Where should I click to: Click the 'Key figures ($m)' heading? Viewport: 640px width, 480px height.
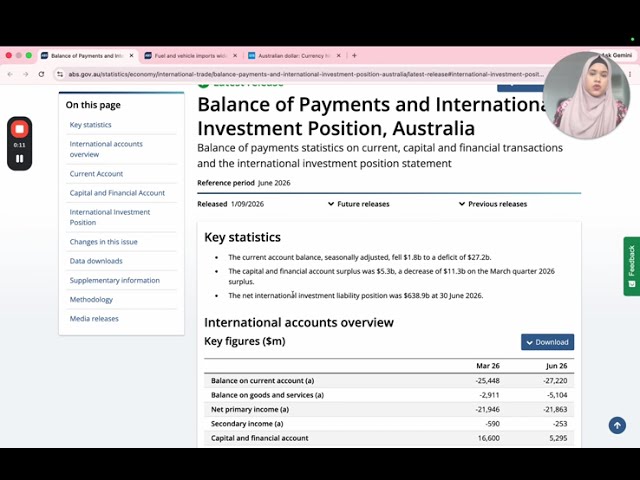coord(244,341)
